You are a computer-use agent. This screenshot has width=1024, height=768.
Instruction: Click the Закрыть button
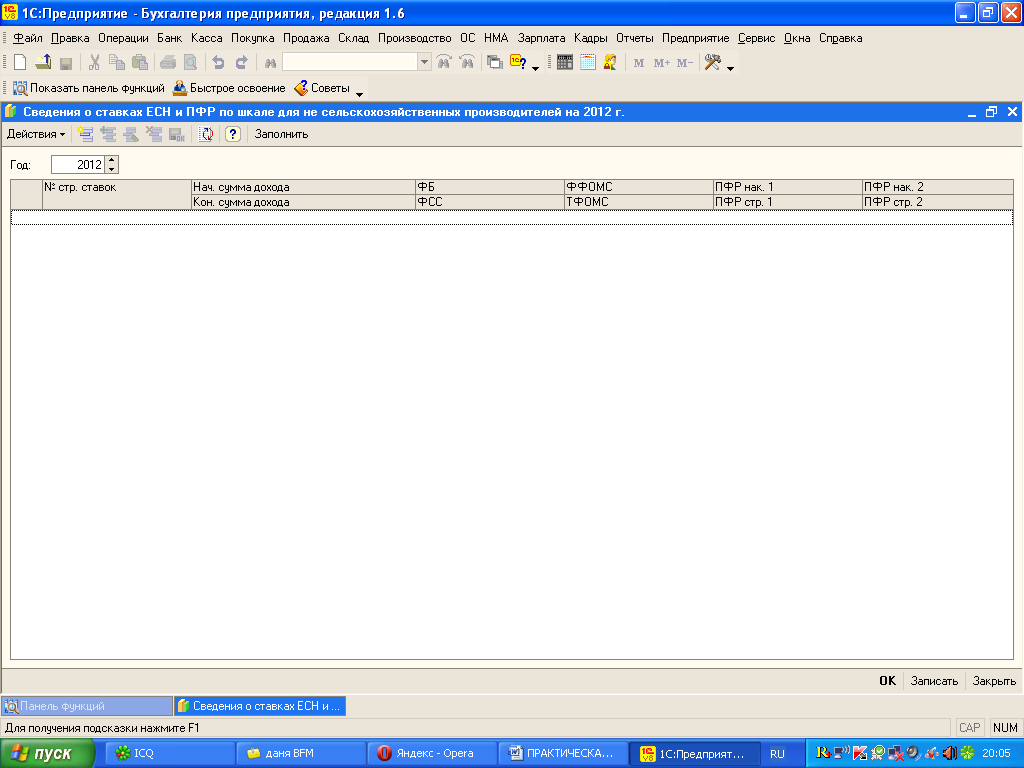994,680
